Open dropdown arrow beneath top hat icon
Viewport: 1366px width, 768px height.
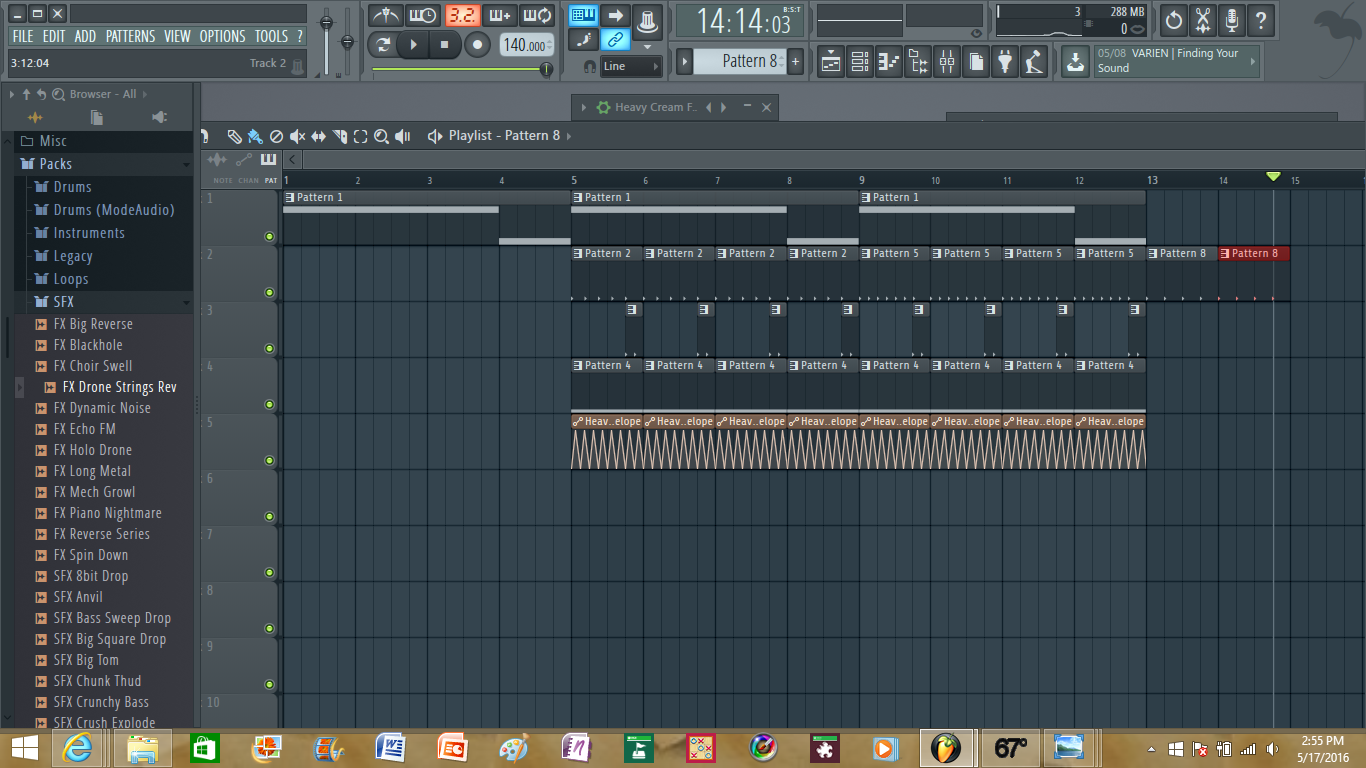(x=647, y=46)
